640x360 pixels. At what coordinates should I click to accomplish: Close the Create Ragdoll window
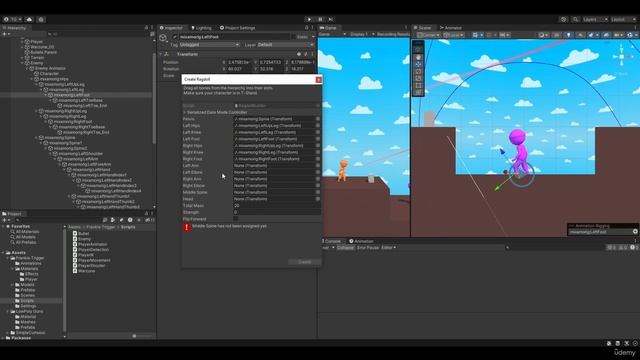(x=318, y=80)
